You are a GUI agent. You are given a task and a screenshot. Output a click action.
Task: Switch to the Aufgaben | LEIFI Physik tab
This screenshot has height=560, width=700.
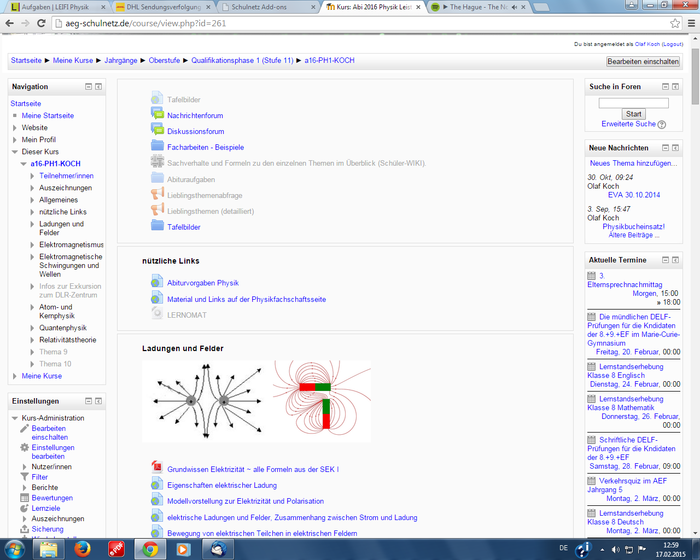click(58, 7)
